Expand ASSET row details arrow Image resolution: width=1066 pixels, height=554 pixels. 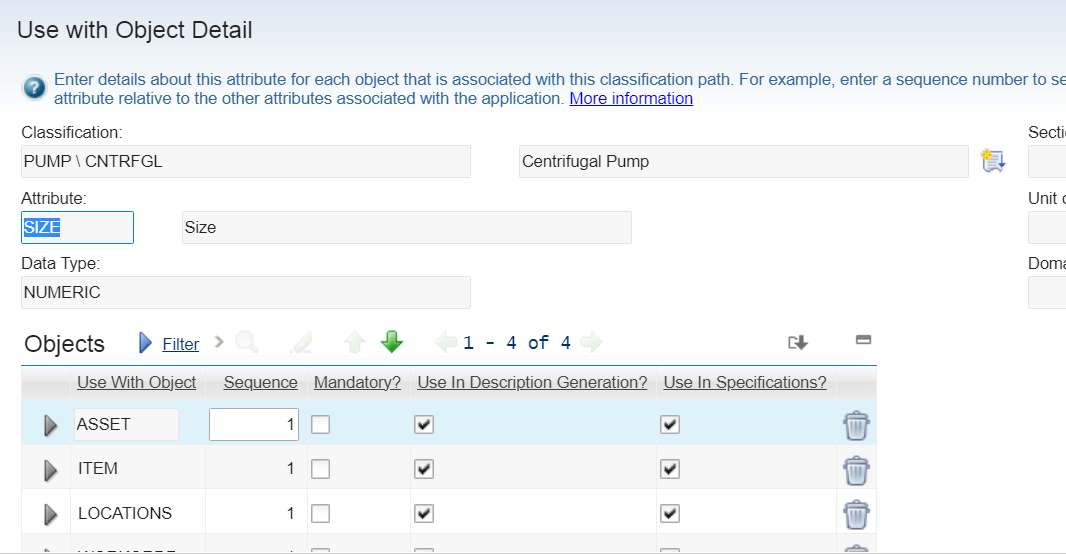51,425
